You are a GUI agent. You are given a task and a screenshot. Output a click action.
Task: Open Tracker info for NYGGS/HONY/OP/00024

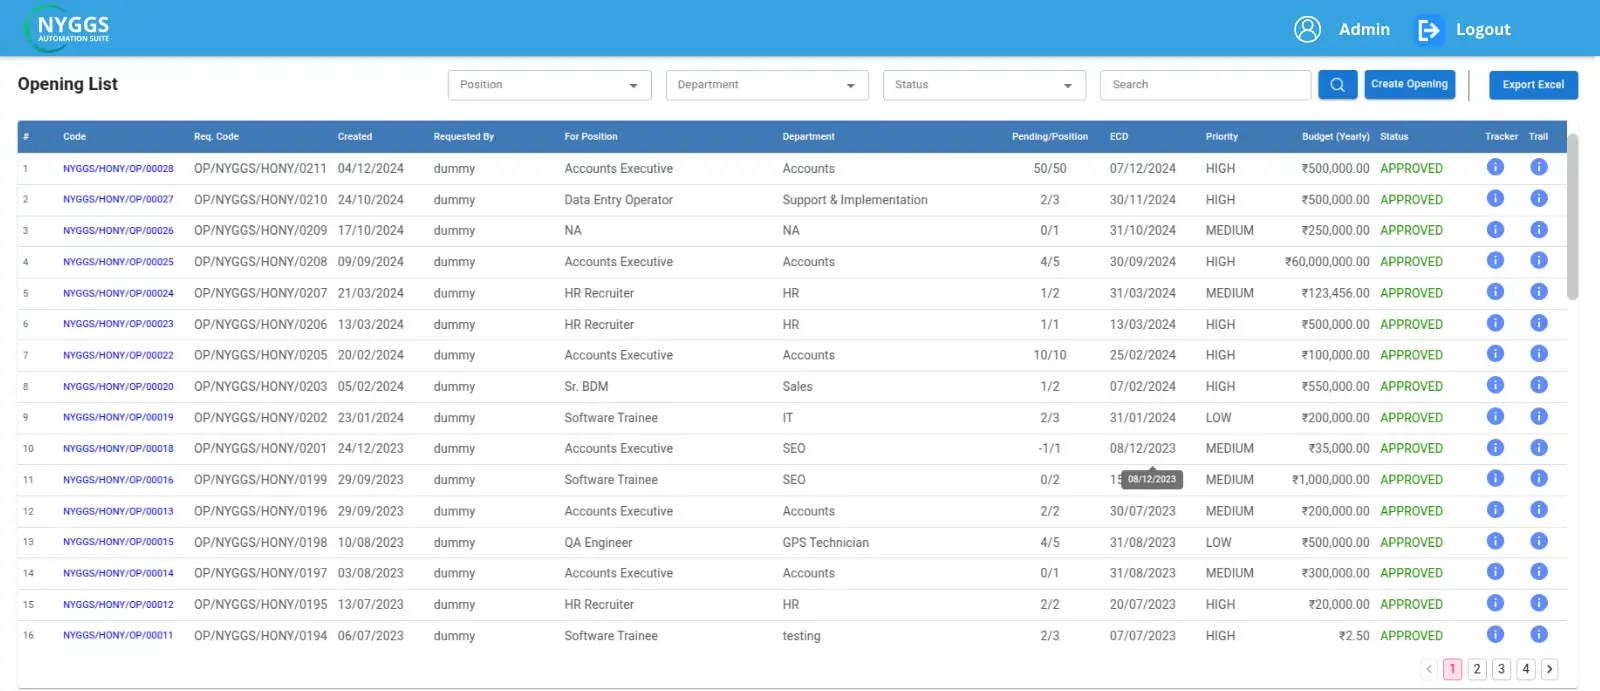tap(1495, 292)
